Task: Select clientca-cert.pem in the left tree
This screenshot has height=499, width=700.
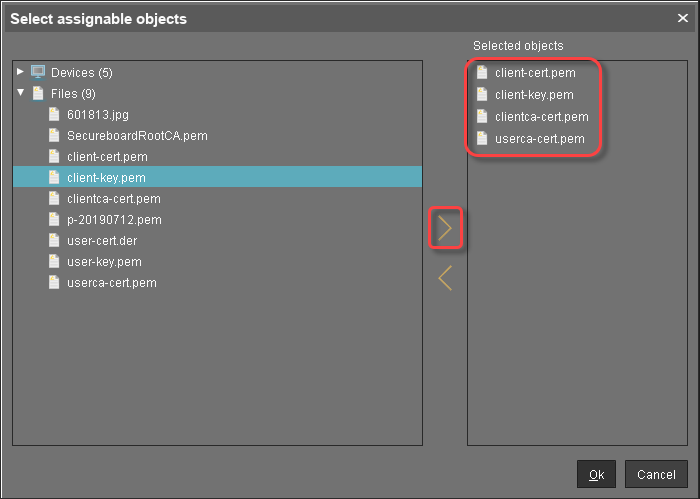Action: click(x=113, y=199)
